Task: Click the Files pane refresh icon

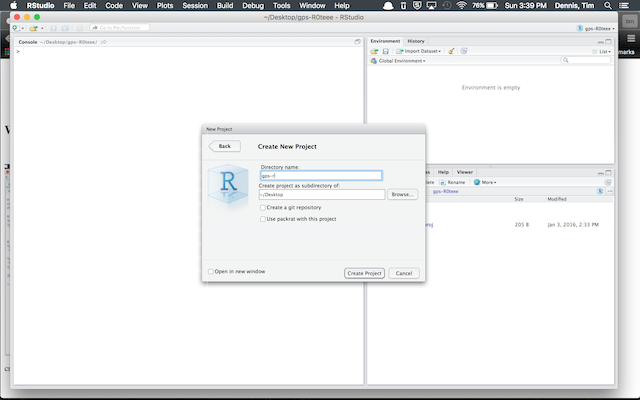Action: tap(608, 182)
